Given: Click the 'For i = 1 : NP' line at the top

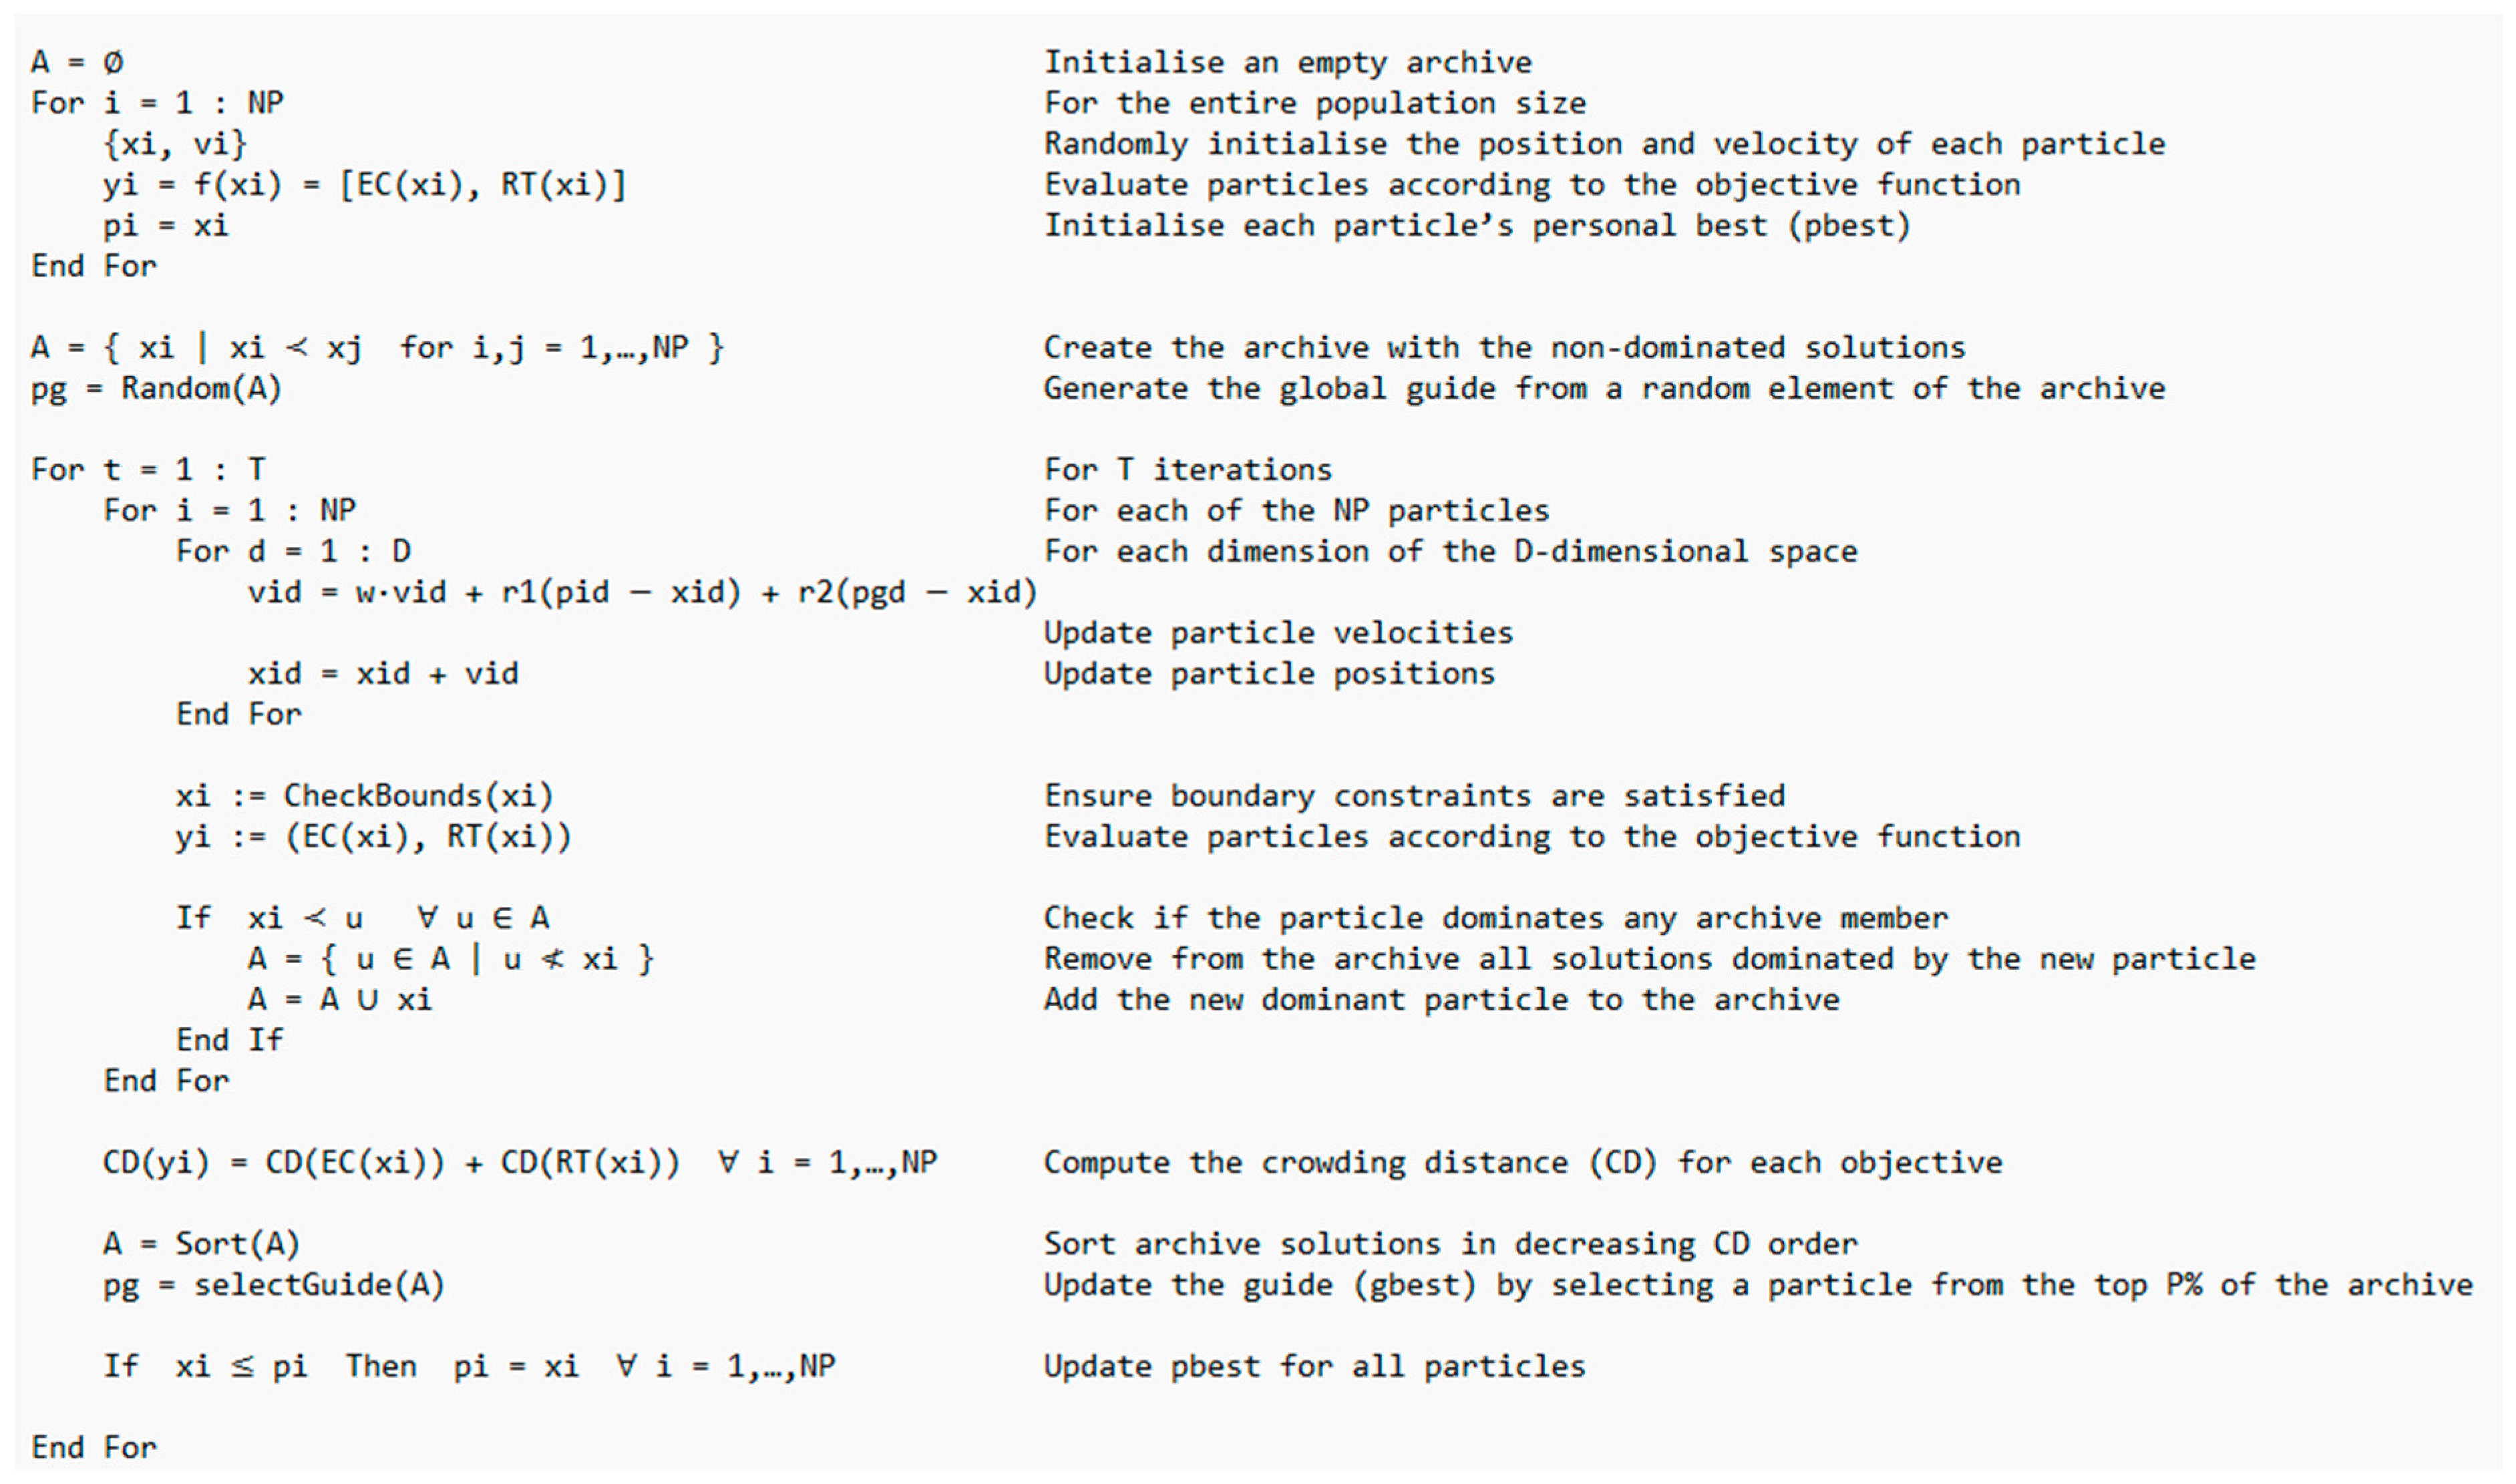Looking at the screenshot, I should [157, 103].
